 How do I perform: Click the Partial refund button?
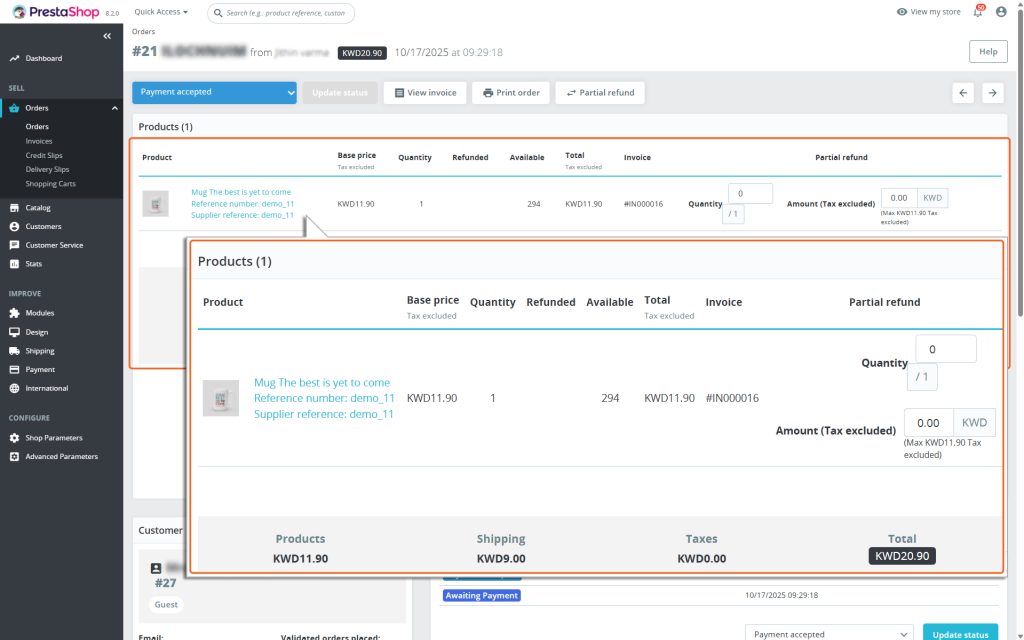600,92
